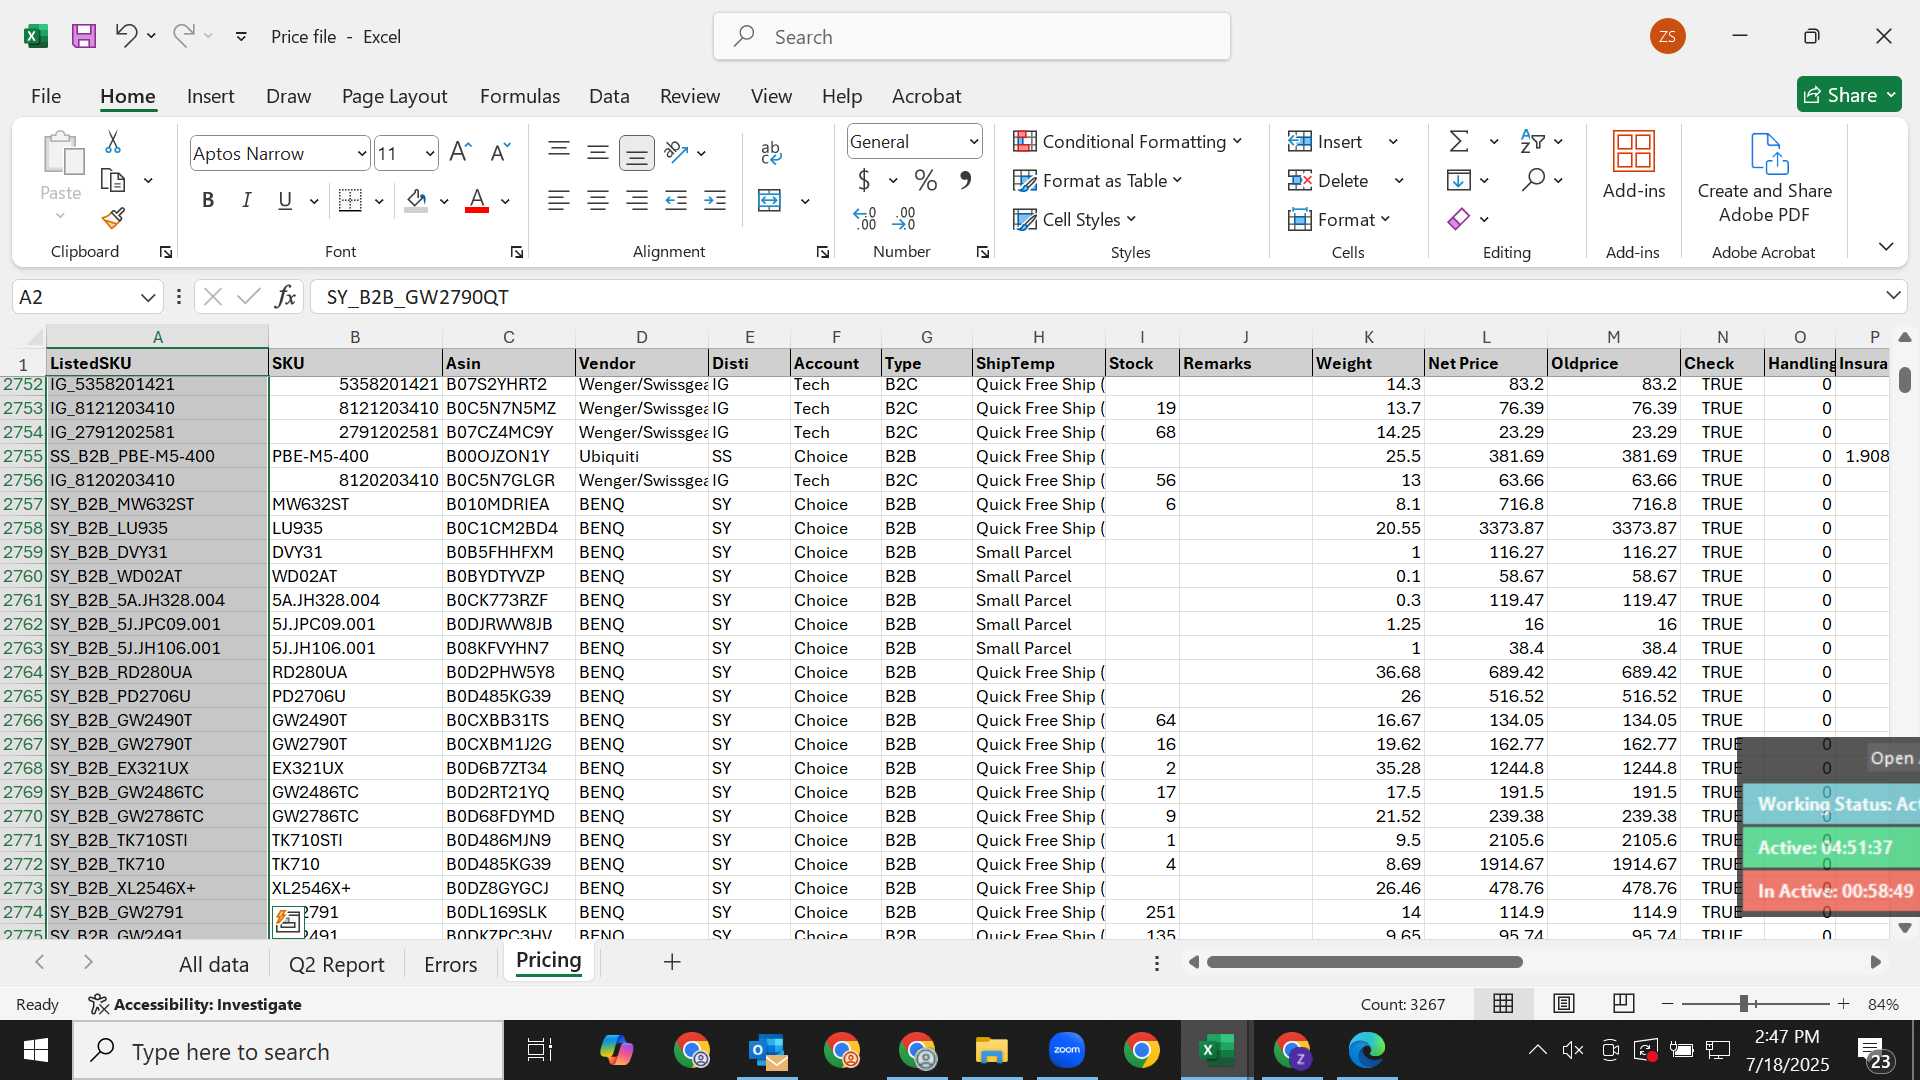Increase font size with larger A icon

pos(460,152)
